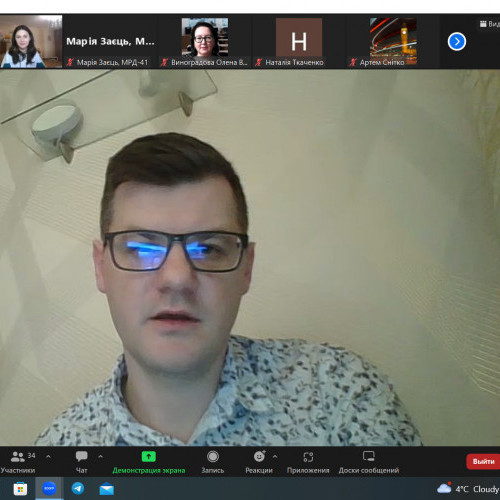The width and height of the screenshot is (500, 500).
Task: Expand reactions options chevron
Action: [x=275, y=456]
